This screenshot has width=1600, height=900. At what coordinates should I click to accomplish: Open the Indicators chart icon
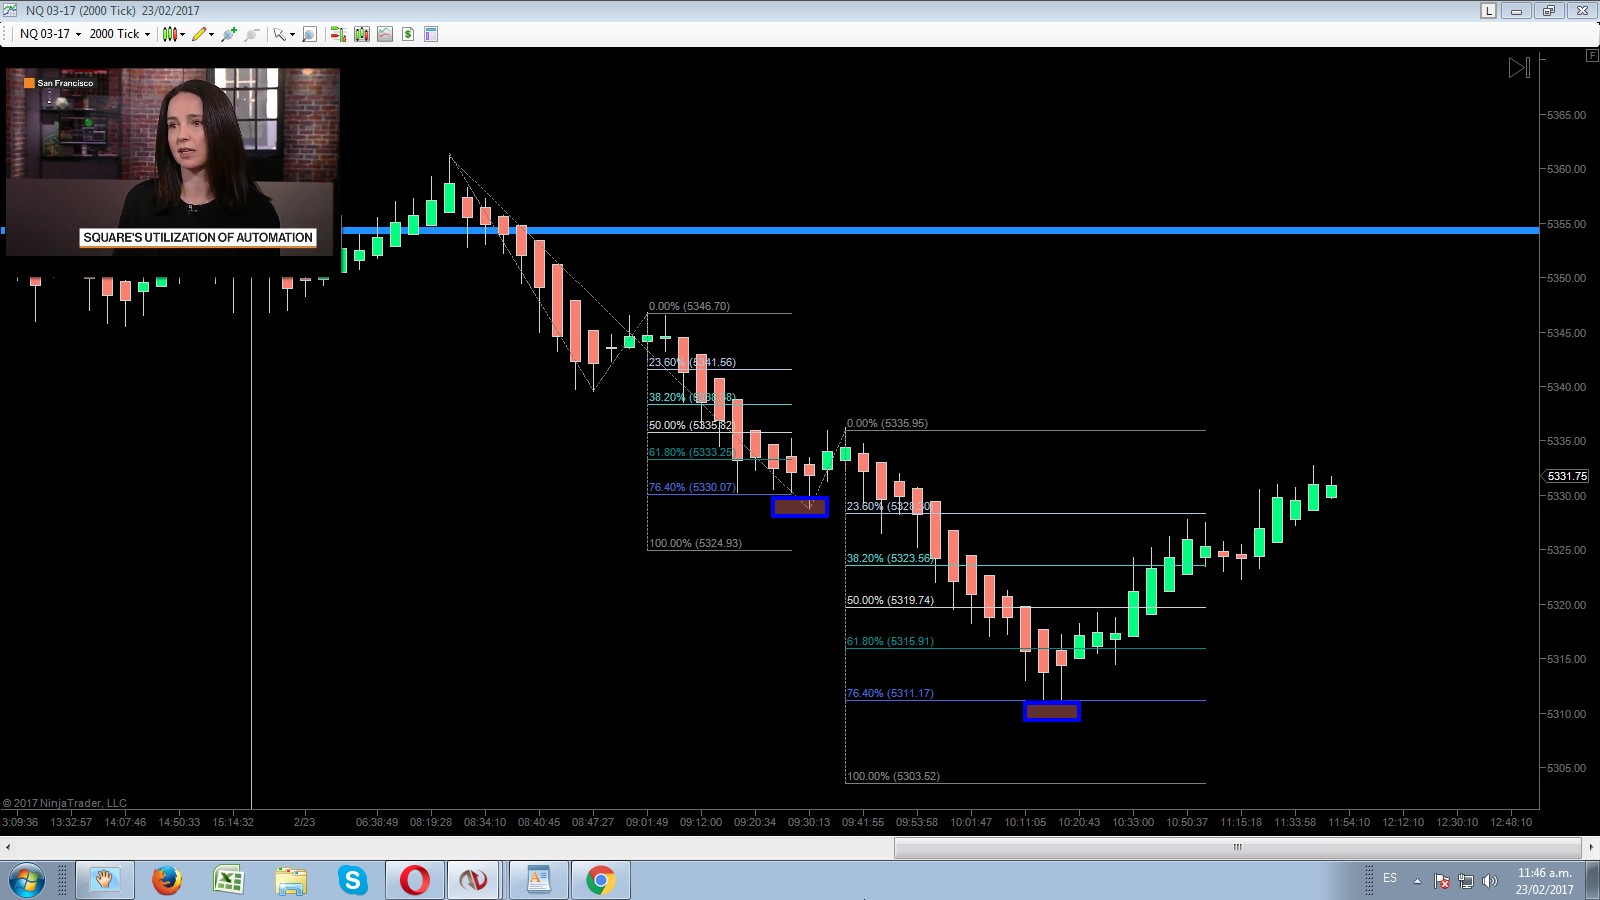point(385,34)
